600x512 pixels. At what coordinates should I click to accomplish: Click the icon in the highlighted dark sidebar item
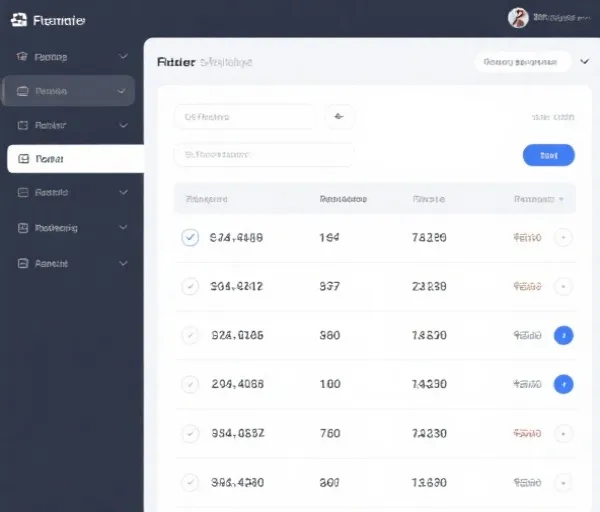[23, 91]
